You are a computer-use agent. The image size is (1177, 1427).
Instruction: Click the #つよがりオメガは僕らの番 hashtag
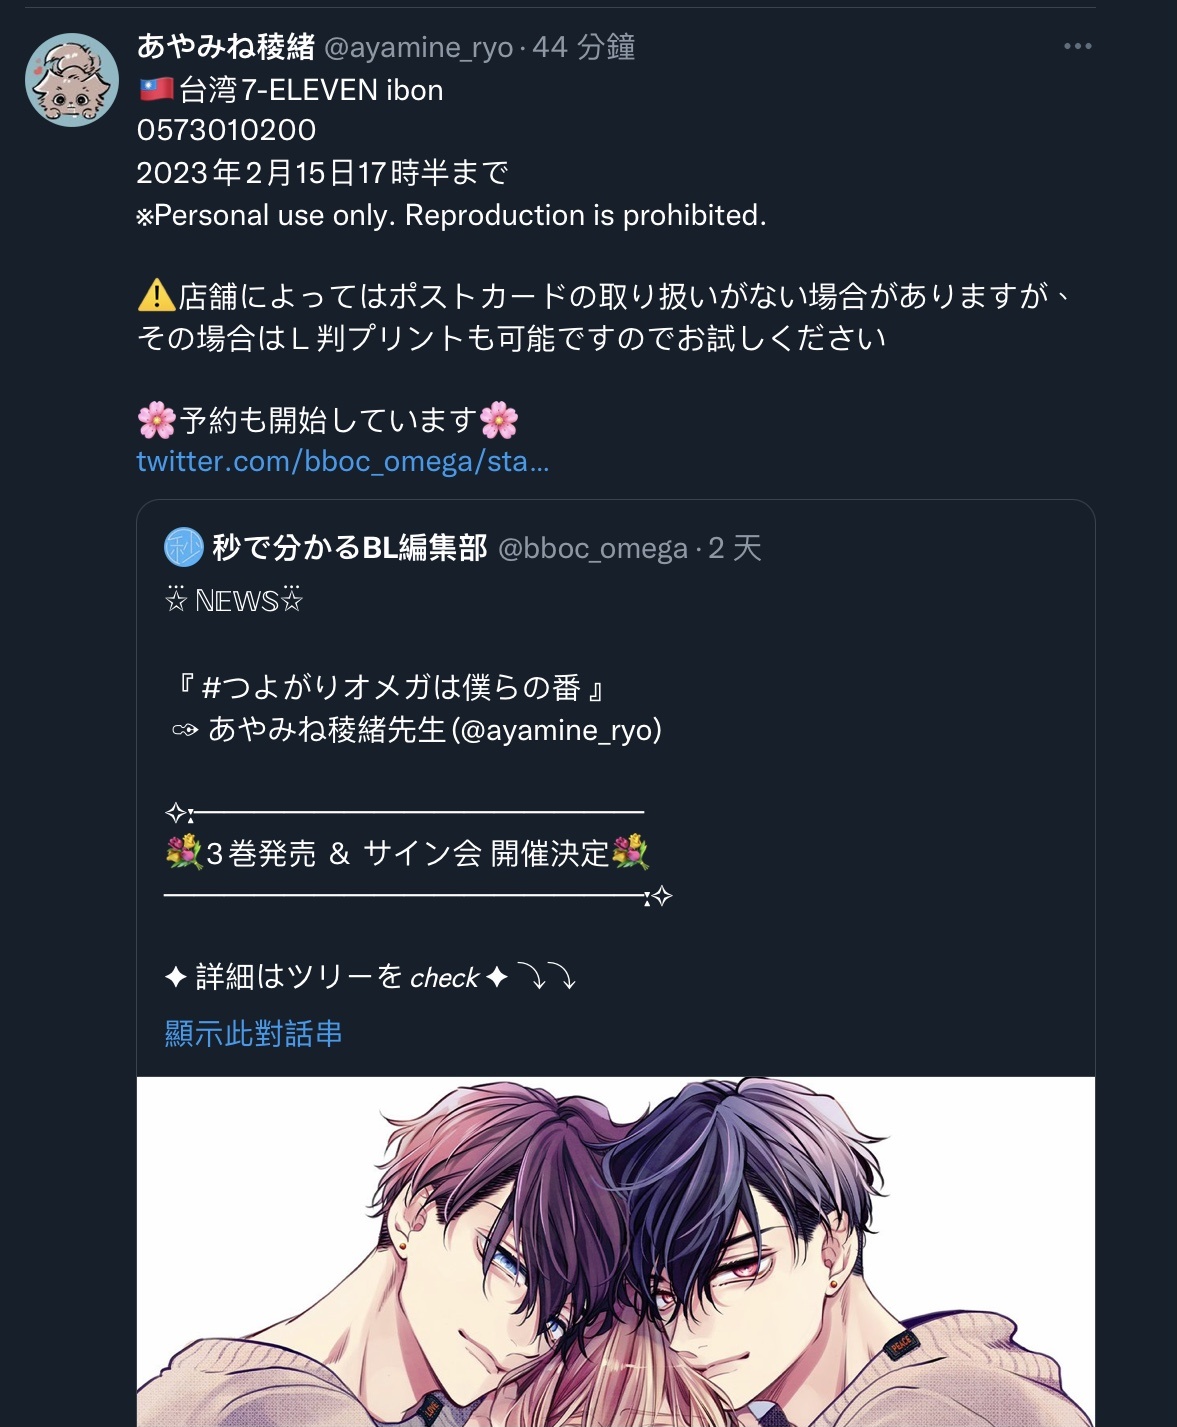pyautogui.click(x=391, y=687)
